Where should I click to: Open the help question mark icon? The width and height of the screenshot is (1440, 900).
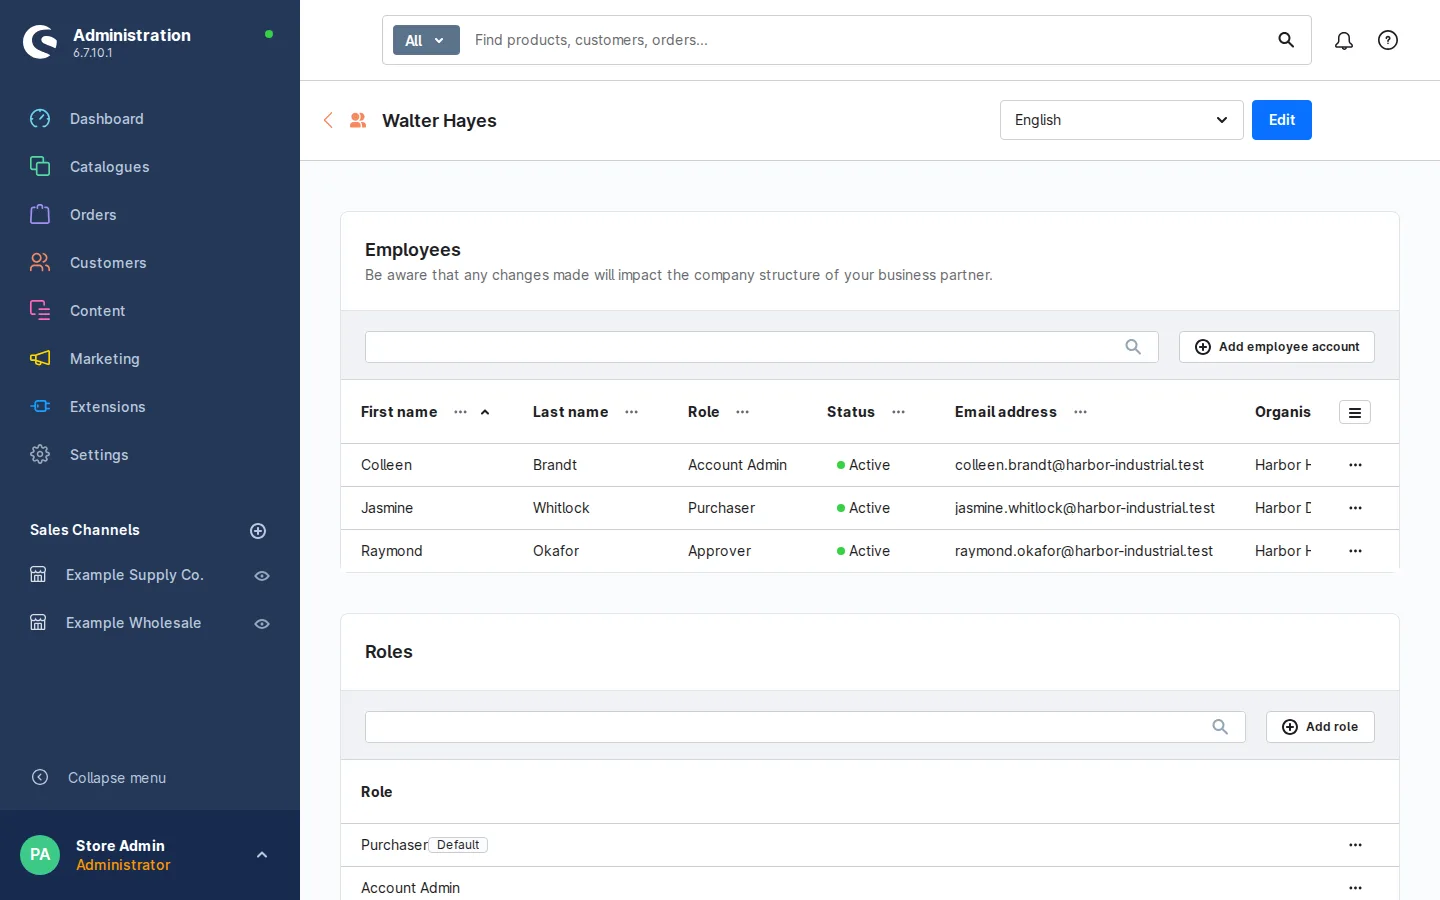click(x=1388, y=40)
